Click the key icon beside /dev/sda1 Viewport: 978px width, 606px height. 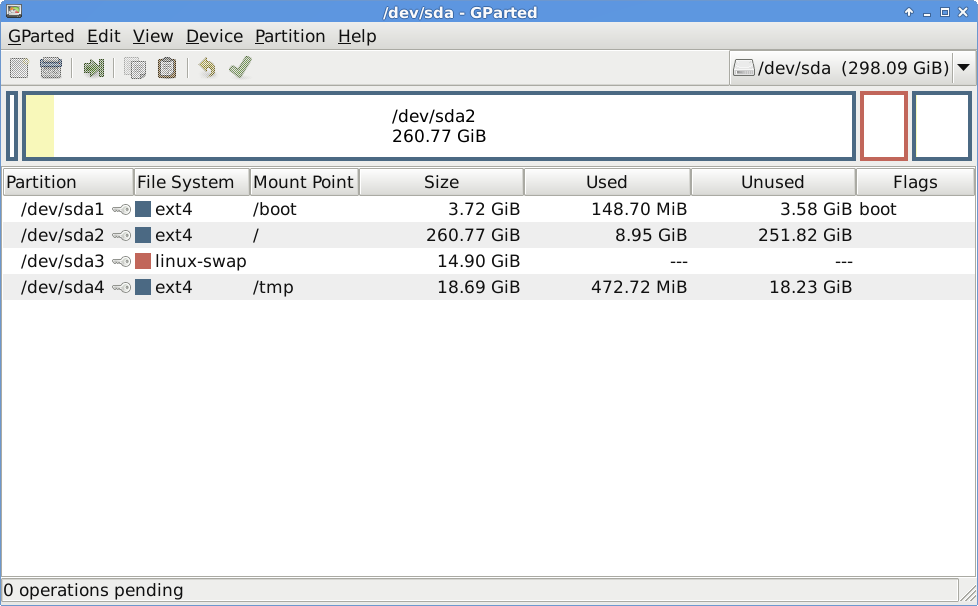122,209
